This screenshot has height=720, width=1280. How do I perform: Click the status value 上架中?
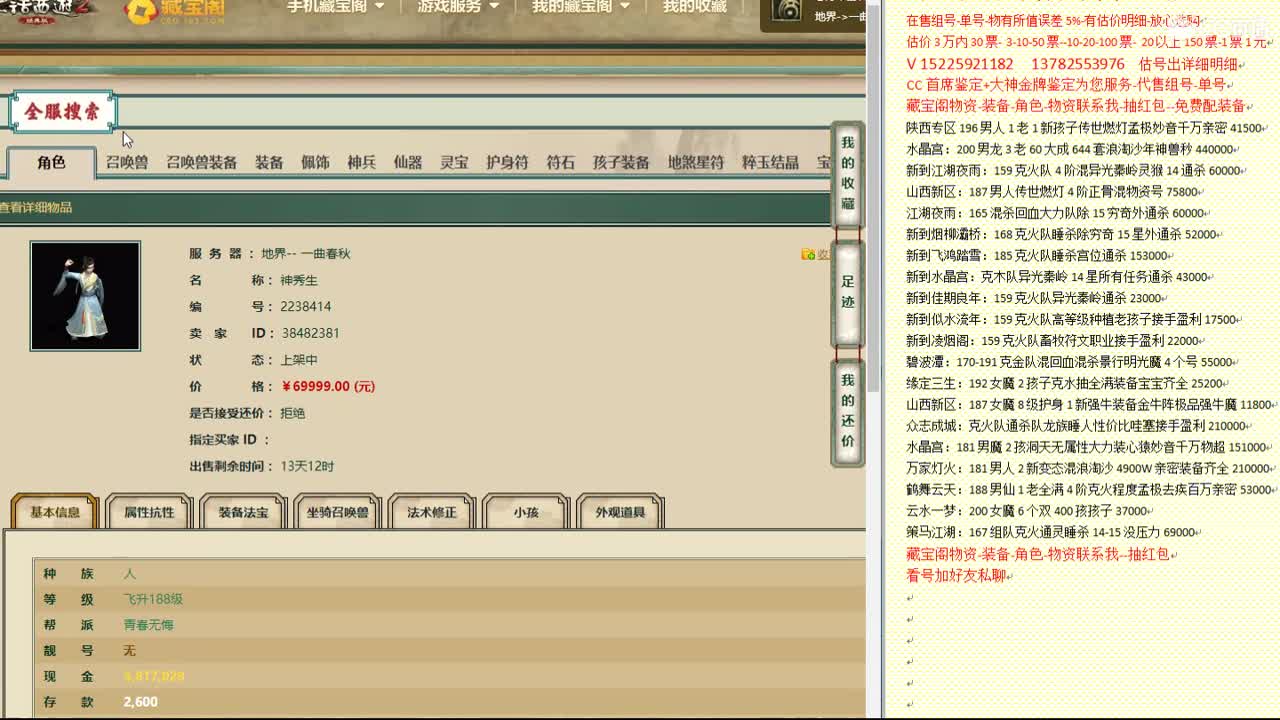tap(299, 360)
